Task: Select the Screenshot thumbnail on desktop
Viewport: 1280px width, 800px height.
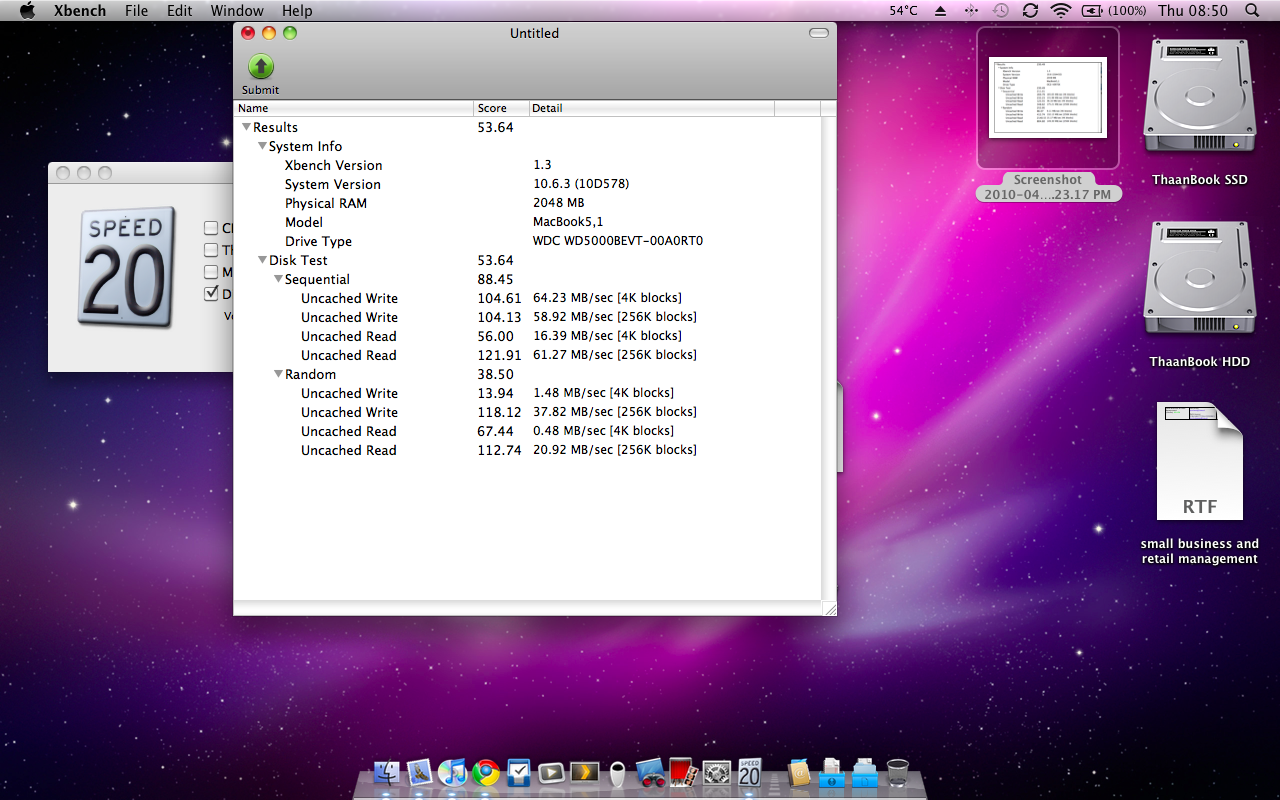Action: click(1048, 97)
